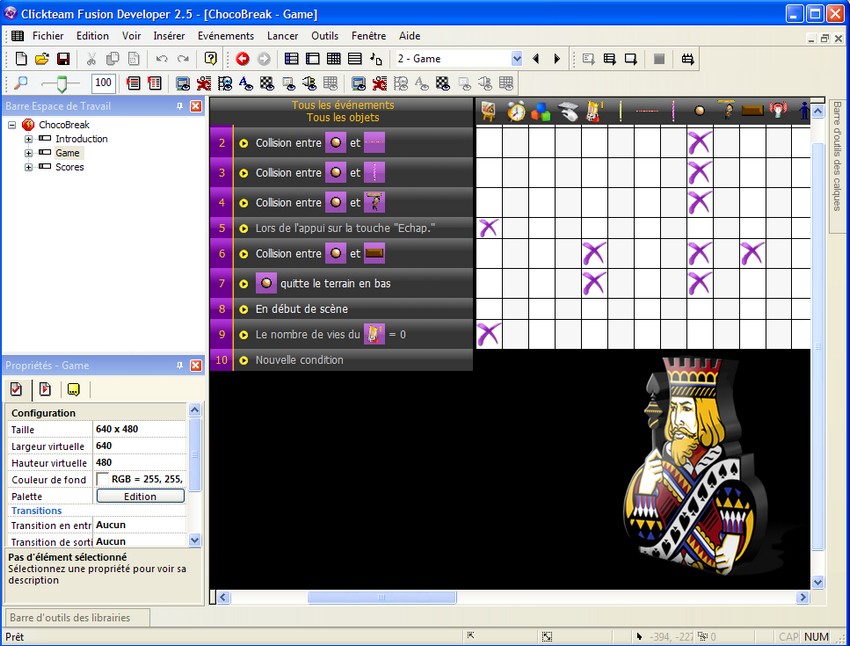850x646 pixels.
Task: Select the Player 1 king object column
Action: coord(595,111)
